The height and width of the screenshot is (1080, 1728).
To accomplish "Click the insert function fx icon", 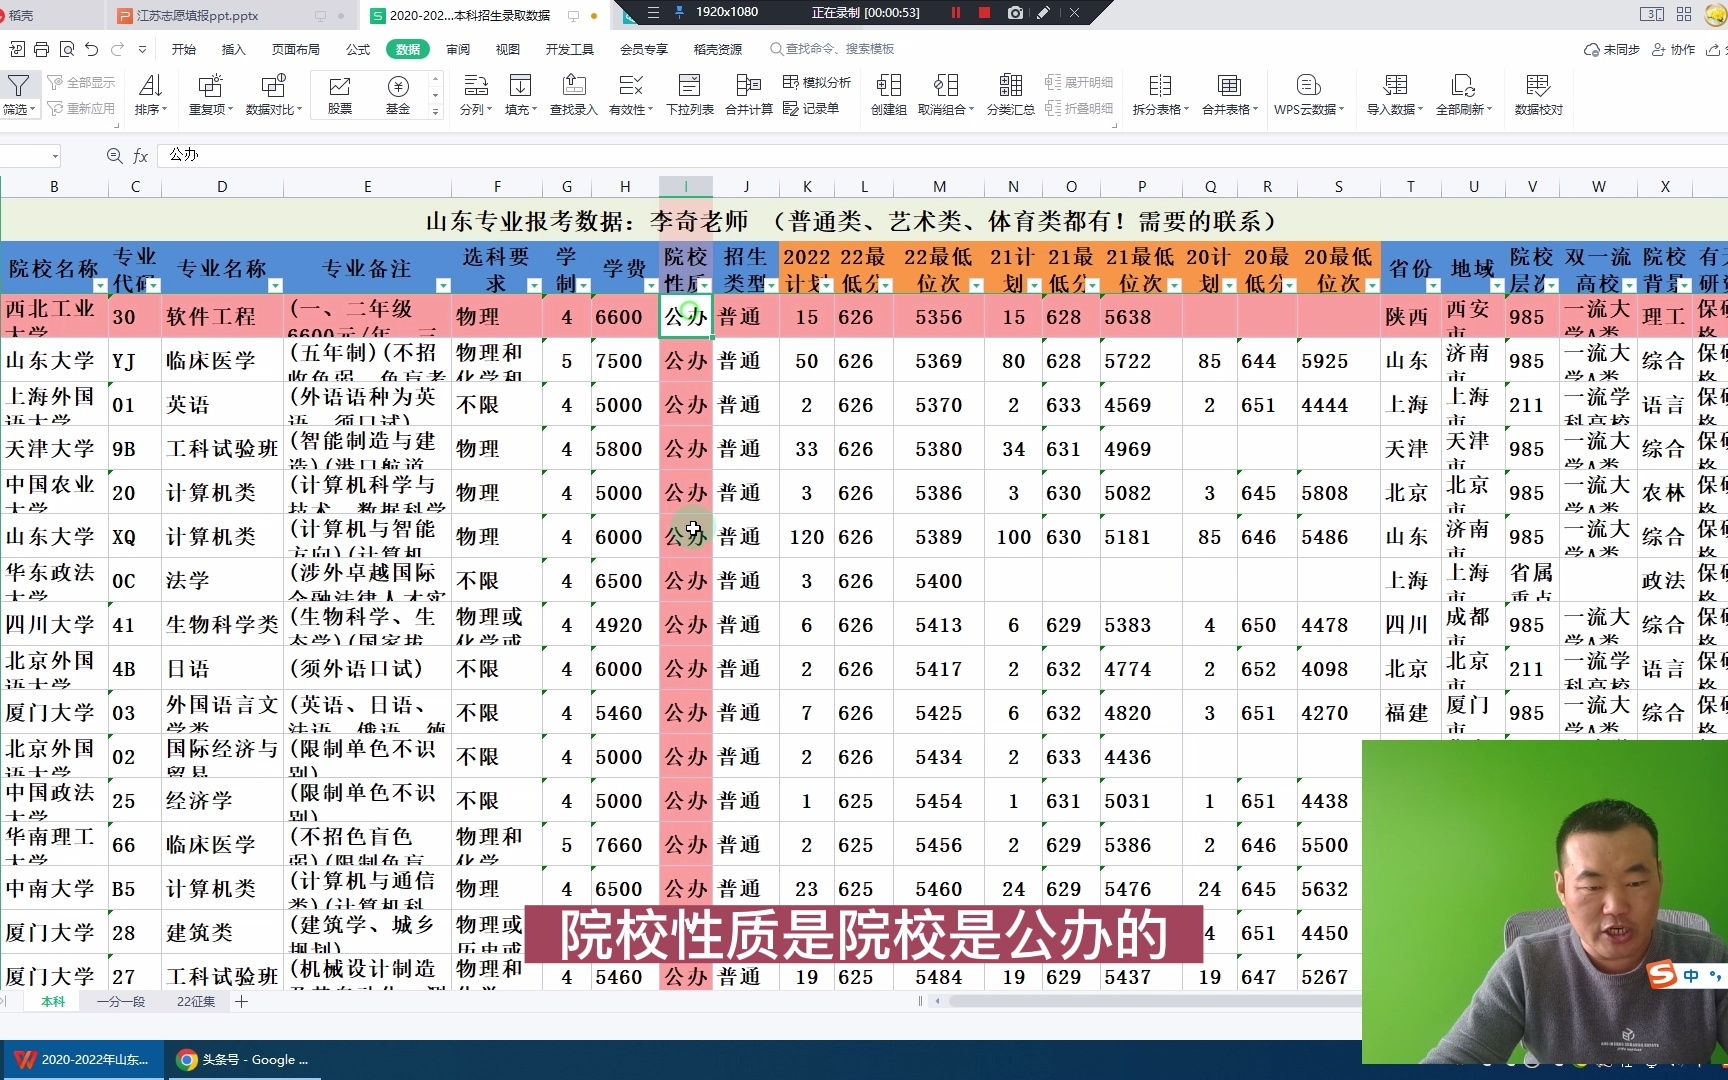I will coord(140,156).
